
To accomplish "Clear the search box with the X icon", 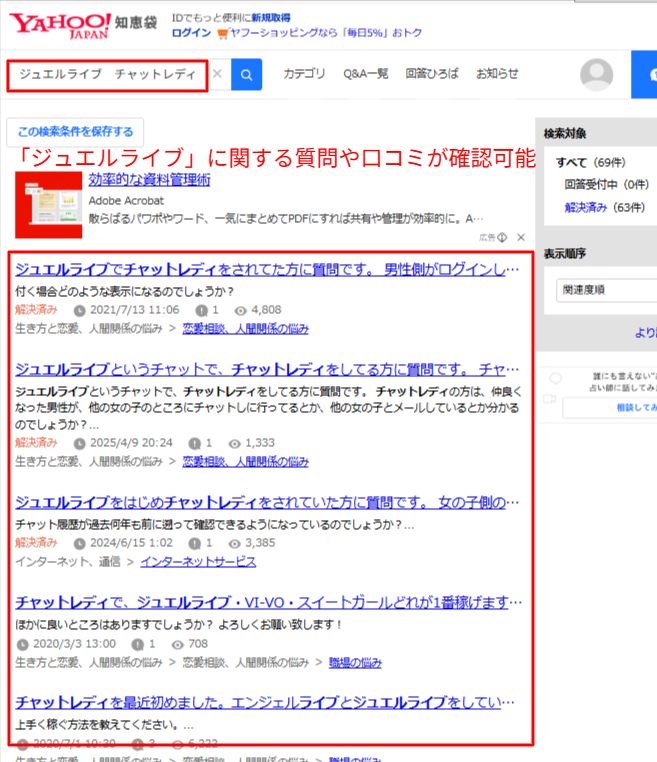I will point(217,74).
